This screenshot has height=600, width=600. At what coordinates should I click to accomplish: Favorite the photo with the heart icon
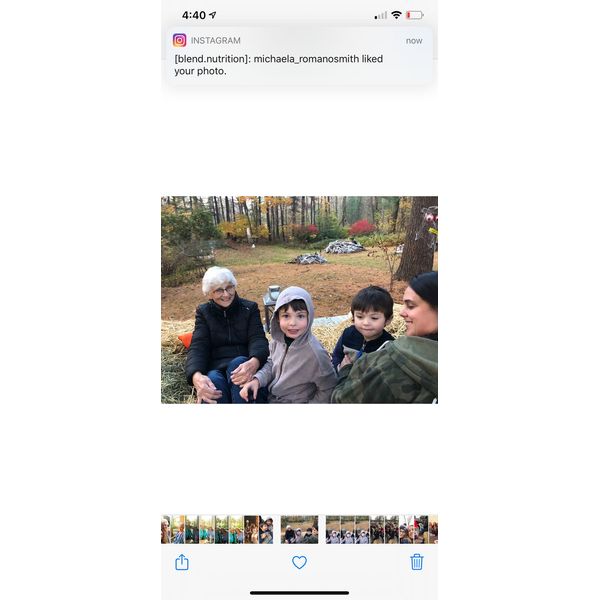[x=299, y=562]
